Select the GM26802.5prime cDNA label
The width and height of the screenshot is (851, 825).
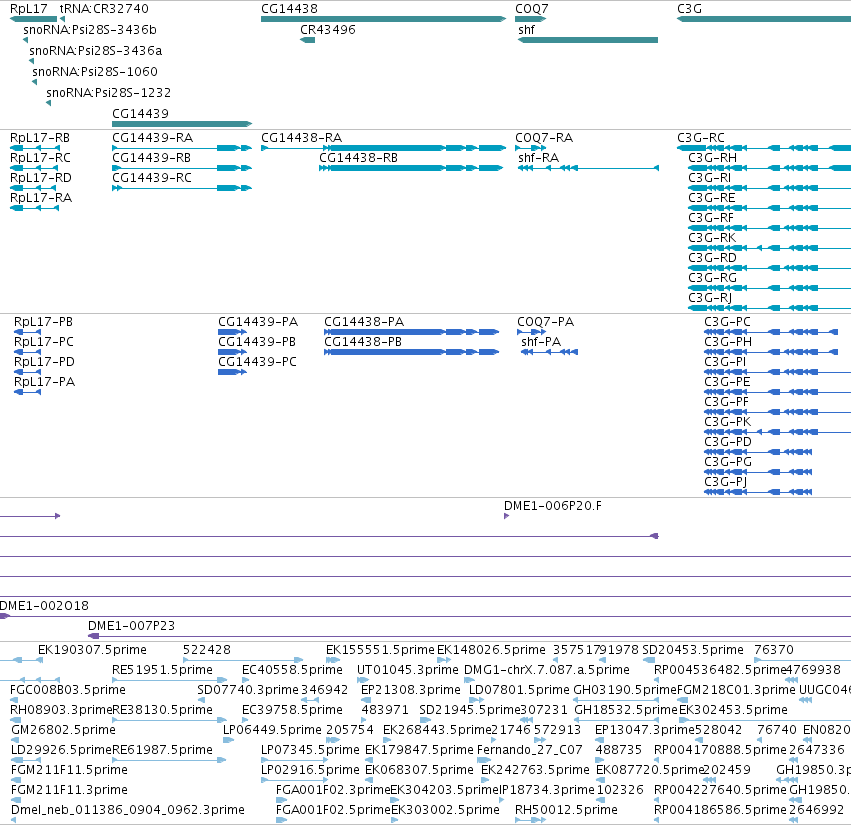tap(63, 730)
